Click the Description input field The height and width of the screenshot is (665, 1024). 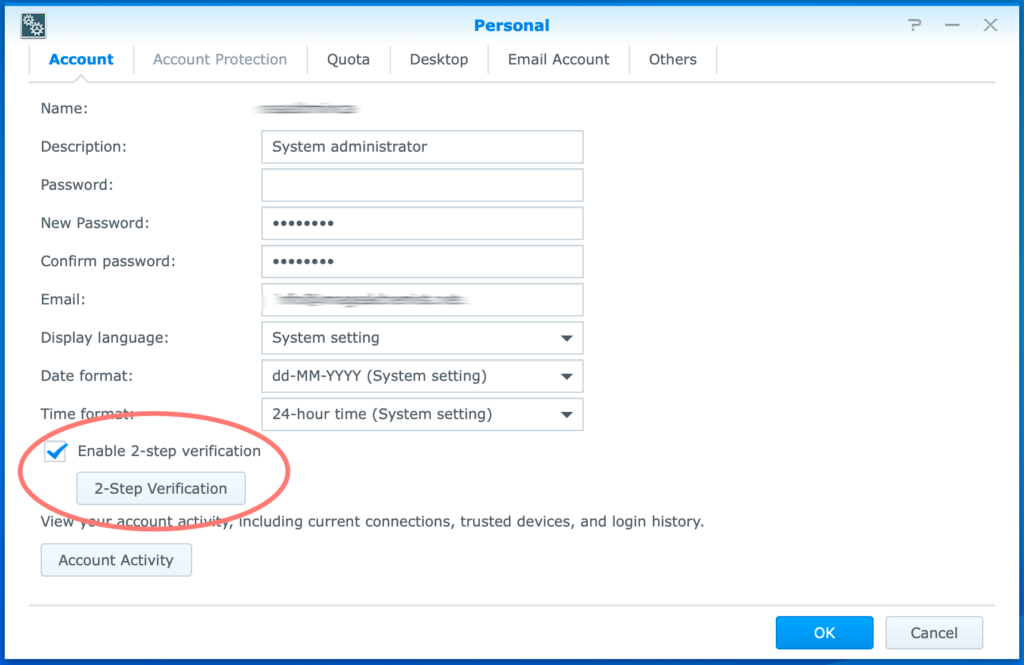pos(421,146)
